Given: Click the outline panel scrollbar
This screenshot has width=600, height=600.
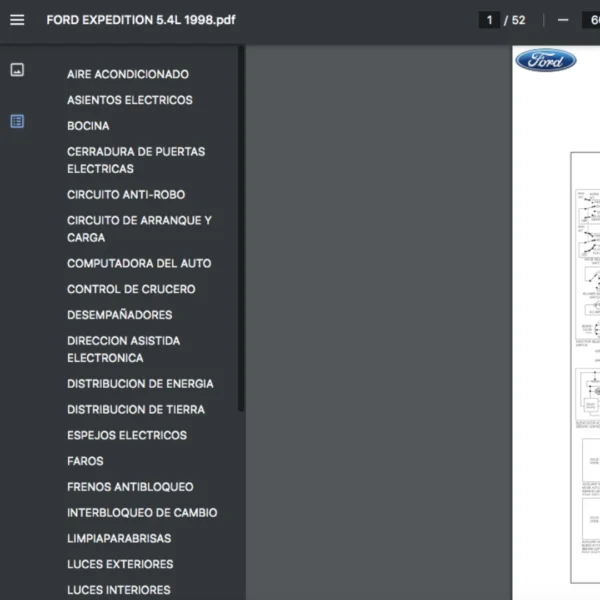Looking at the screenshot, I should 241,228.
